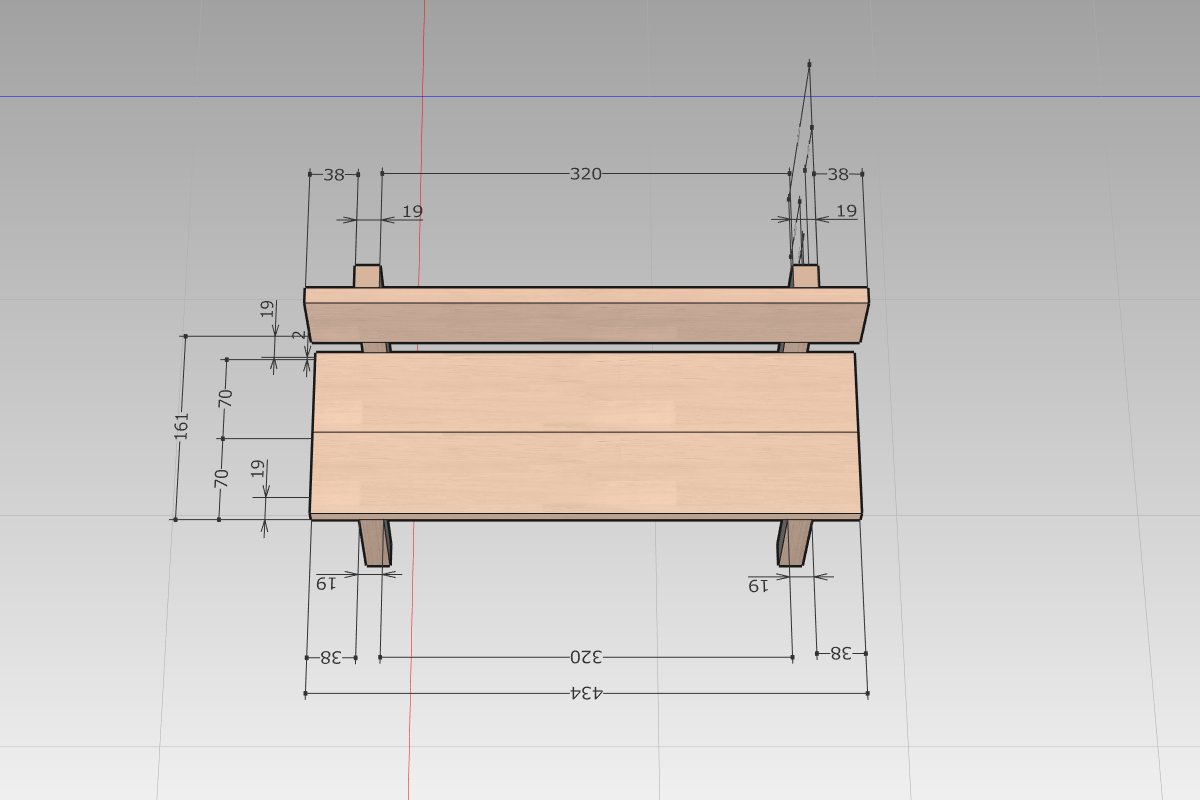This screenshot has width=1200, height=800.
Task: Click the 2 gap dimension beside the seat
Action: tap(297, 336)
